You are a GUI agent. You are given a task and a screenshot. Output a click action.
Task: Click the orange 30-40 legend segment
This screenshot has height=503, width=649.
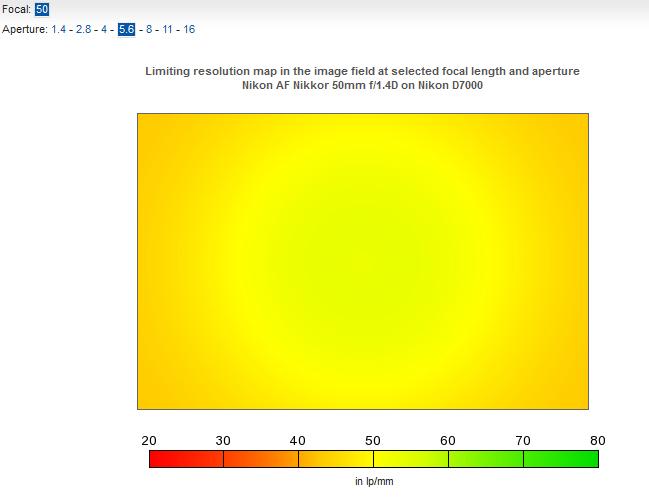(261, 459)
